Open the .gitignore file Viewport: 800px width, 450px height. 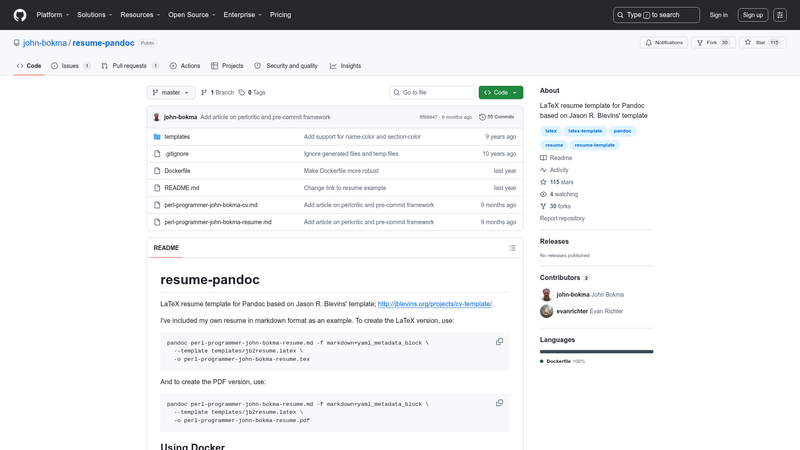coord(177,154)
